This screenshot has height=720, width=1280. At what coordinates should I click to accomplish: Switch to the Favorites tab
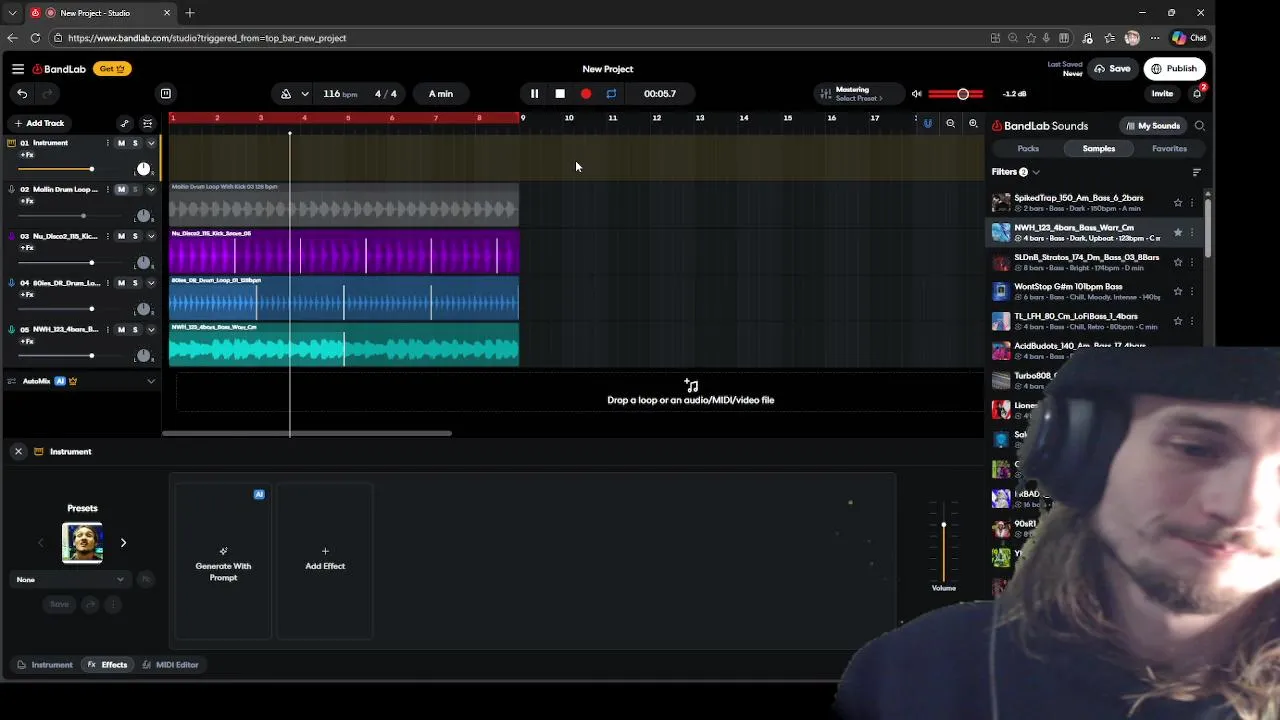[x=1169, y=149]
